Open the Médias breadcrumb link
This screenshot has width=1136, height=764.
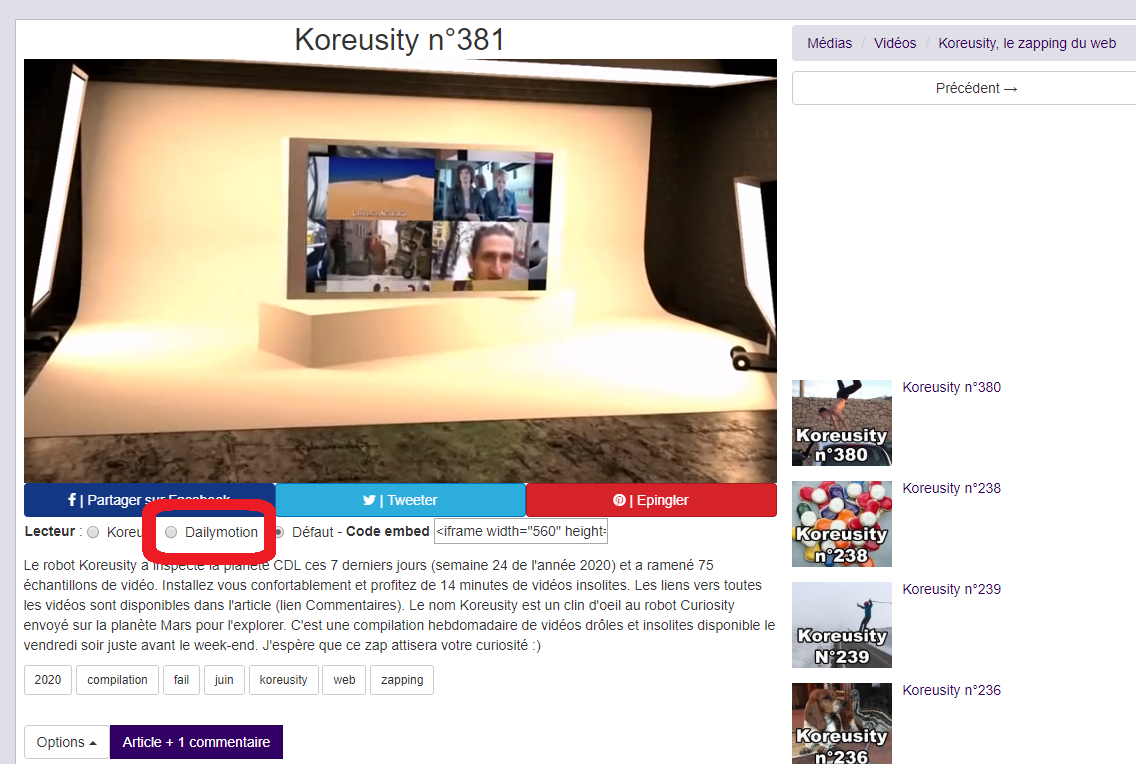(x=829, y=43)
